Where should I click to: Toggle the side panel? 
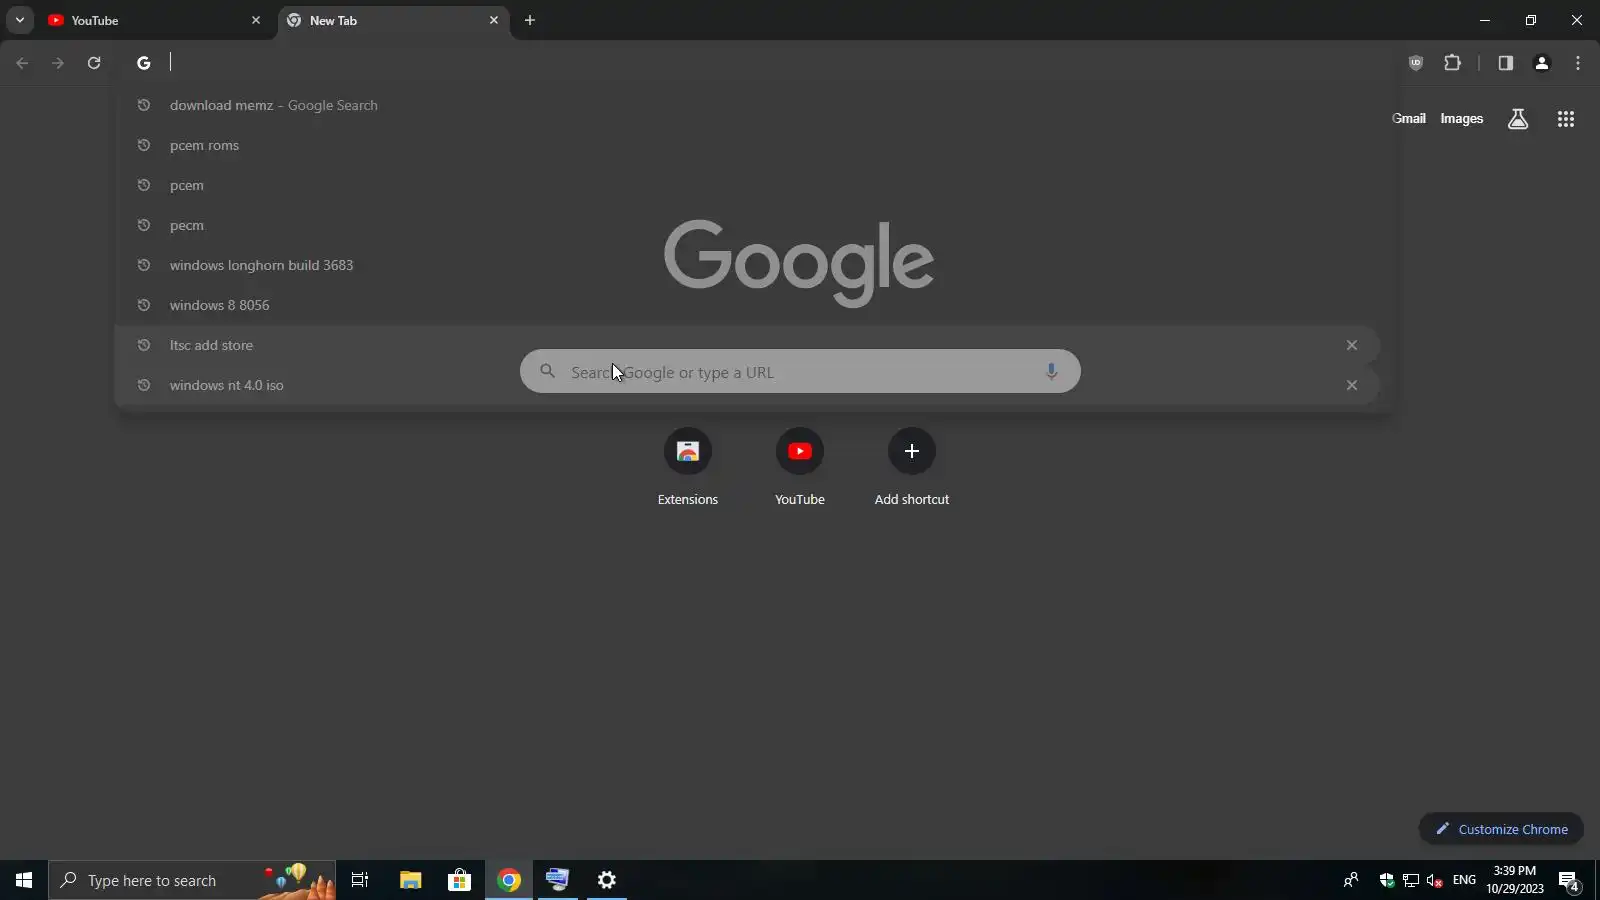pos(1506,63)
